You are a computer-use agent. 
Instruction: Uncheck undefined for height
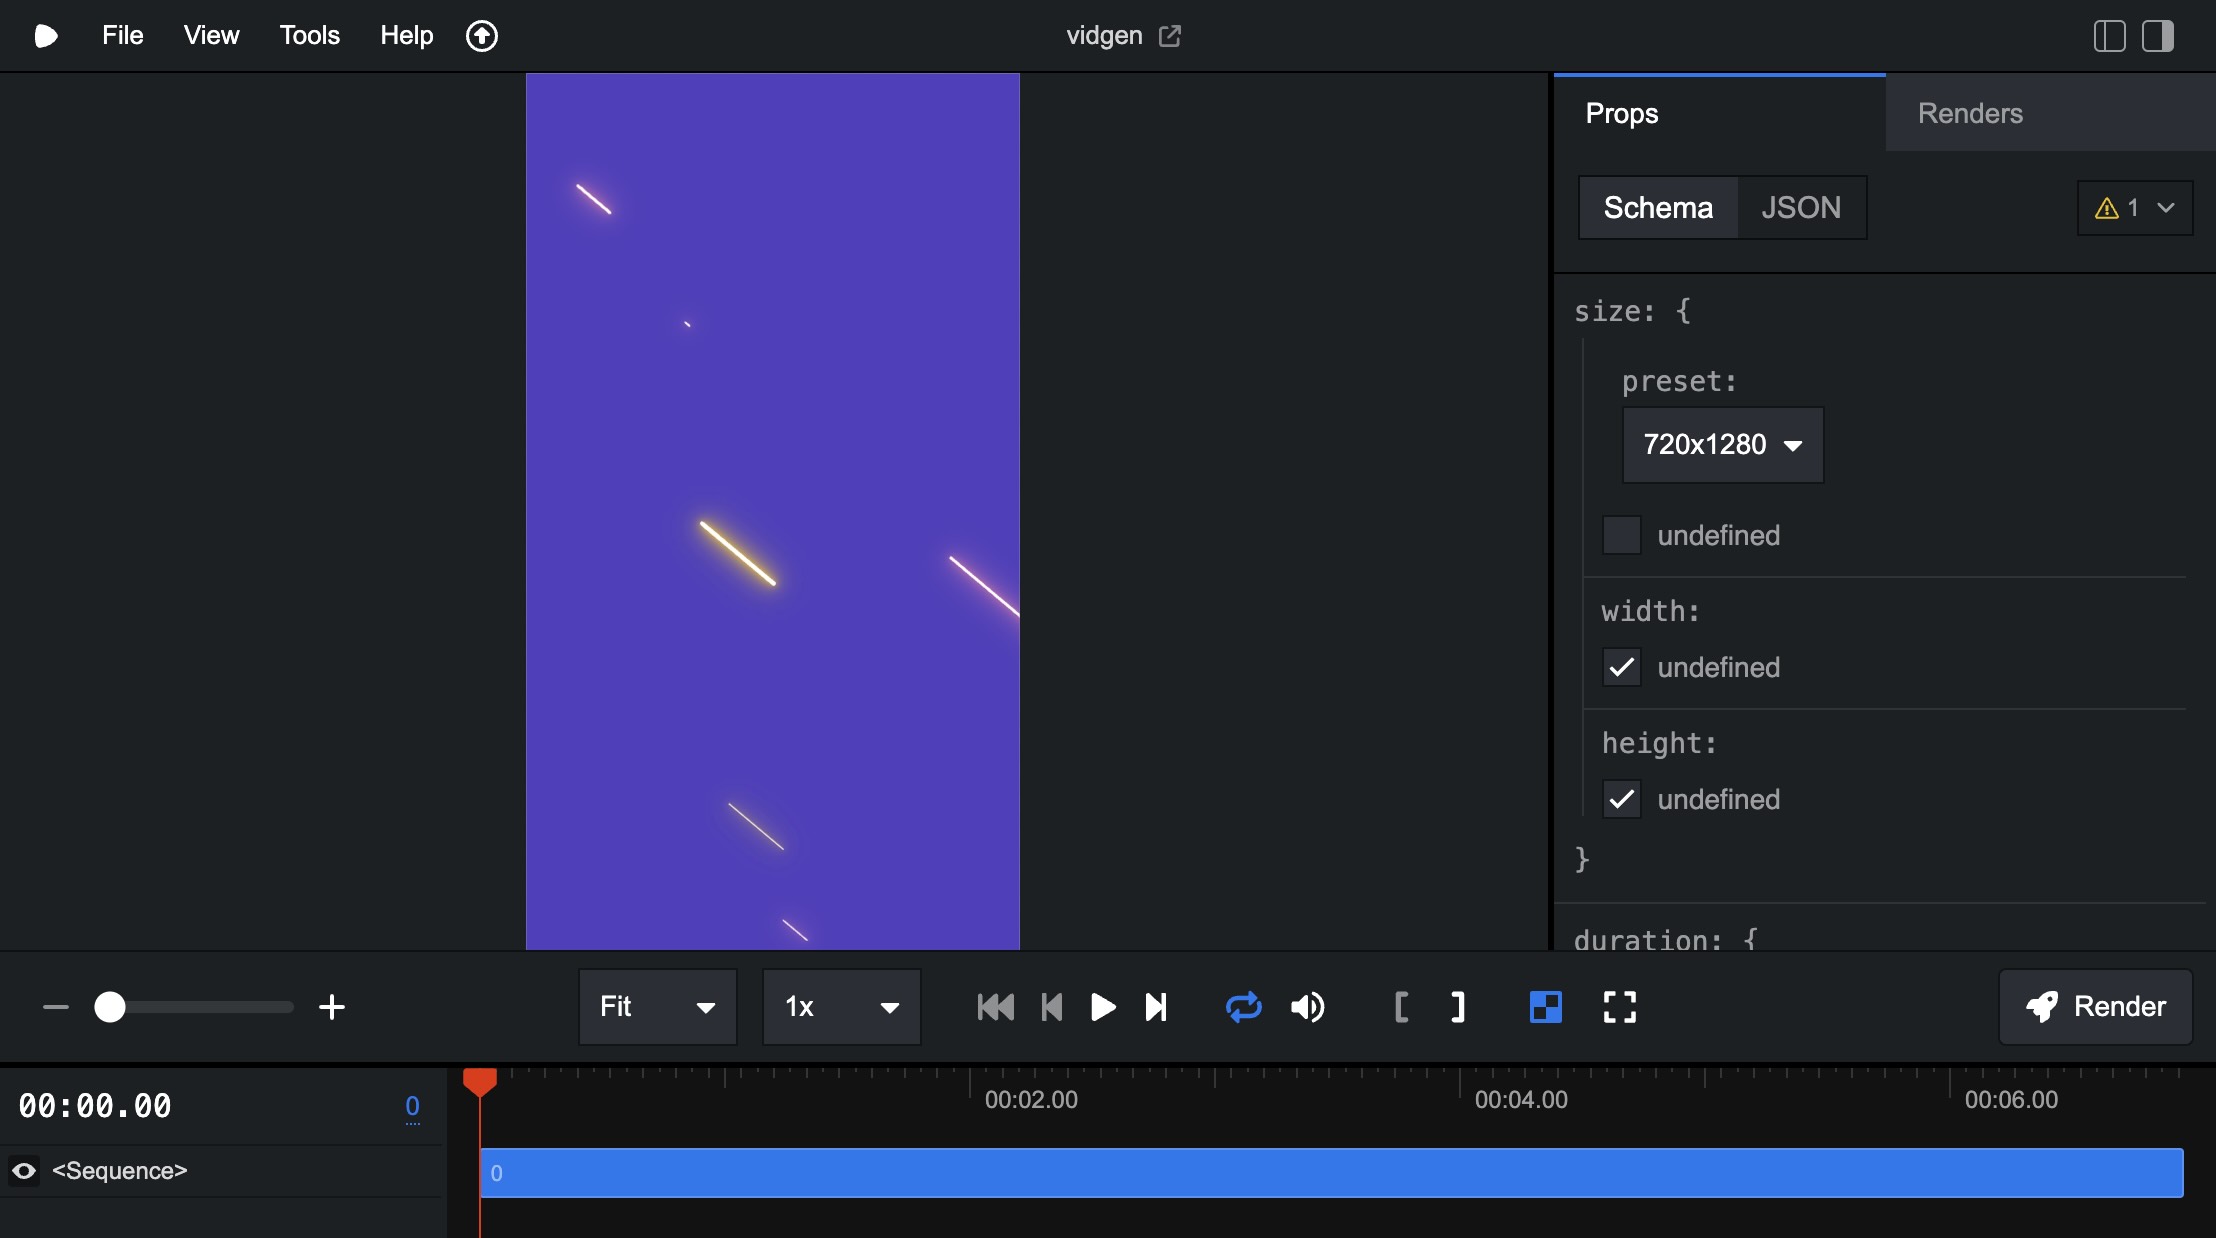(1622, 799)
